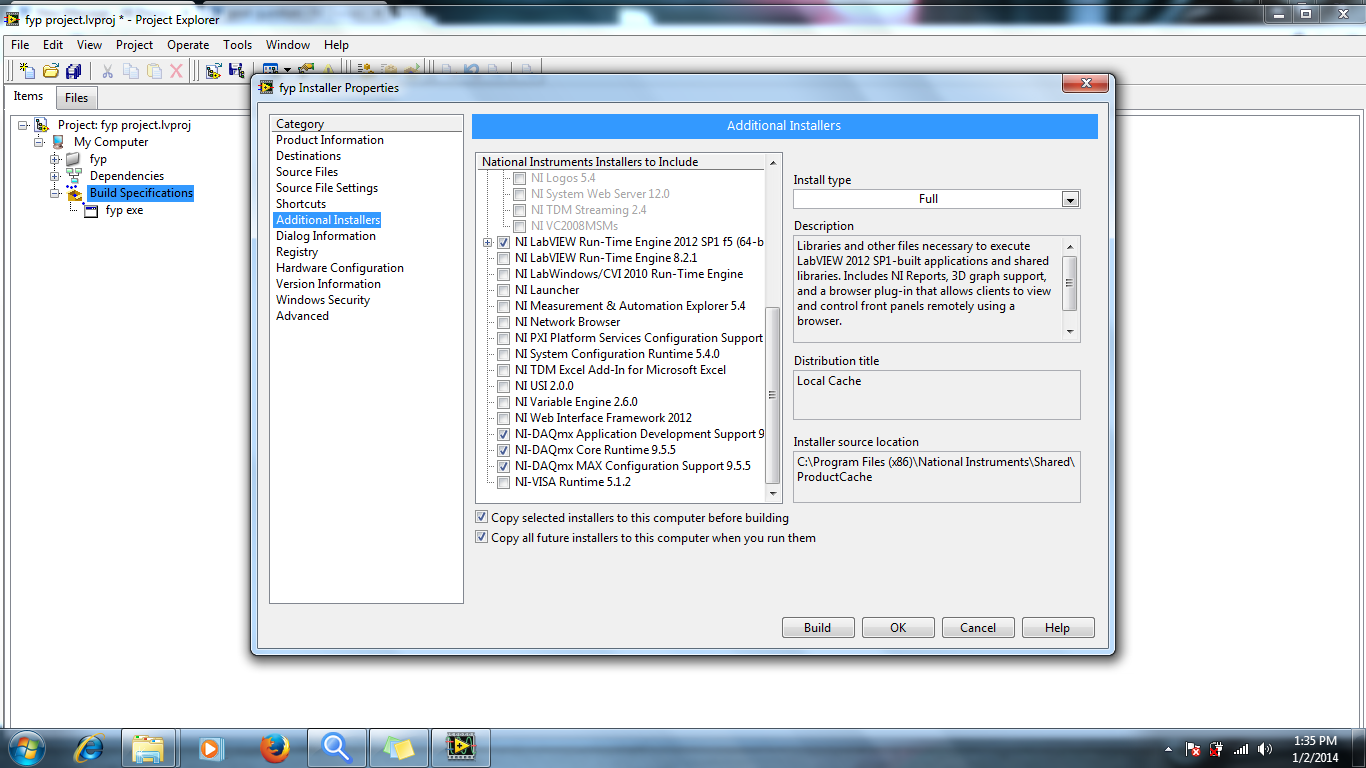Open the Windows Start menu orb
Screen dimensions: 1366x768
pos(26,747)
